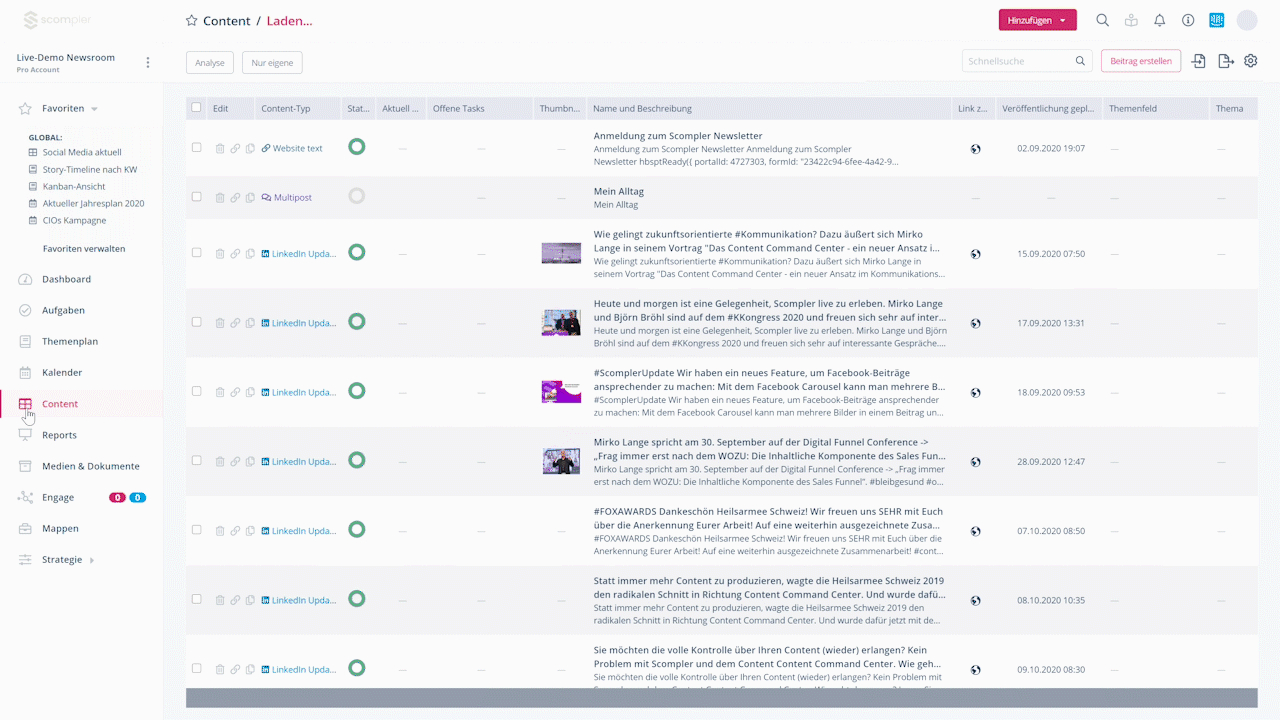Select the checkbox in the table header
Screen dimensions: 1280x720
(x=196, y=108)
